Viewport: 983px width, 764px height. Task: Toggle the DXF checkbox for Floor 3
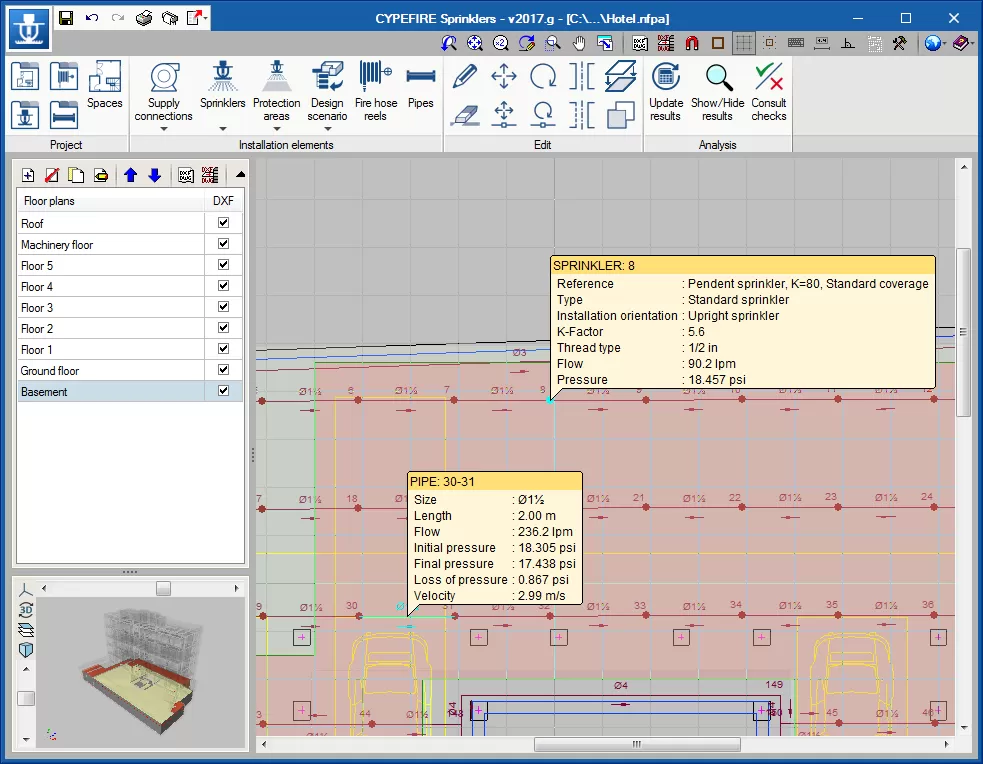tap(223, 306)
